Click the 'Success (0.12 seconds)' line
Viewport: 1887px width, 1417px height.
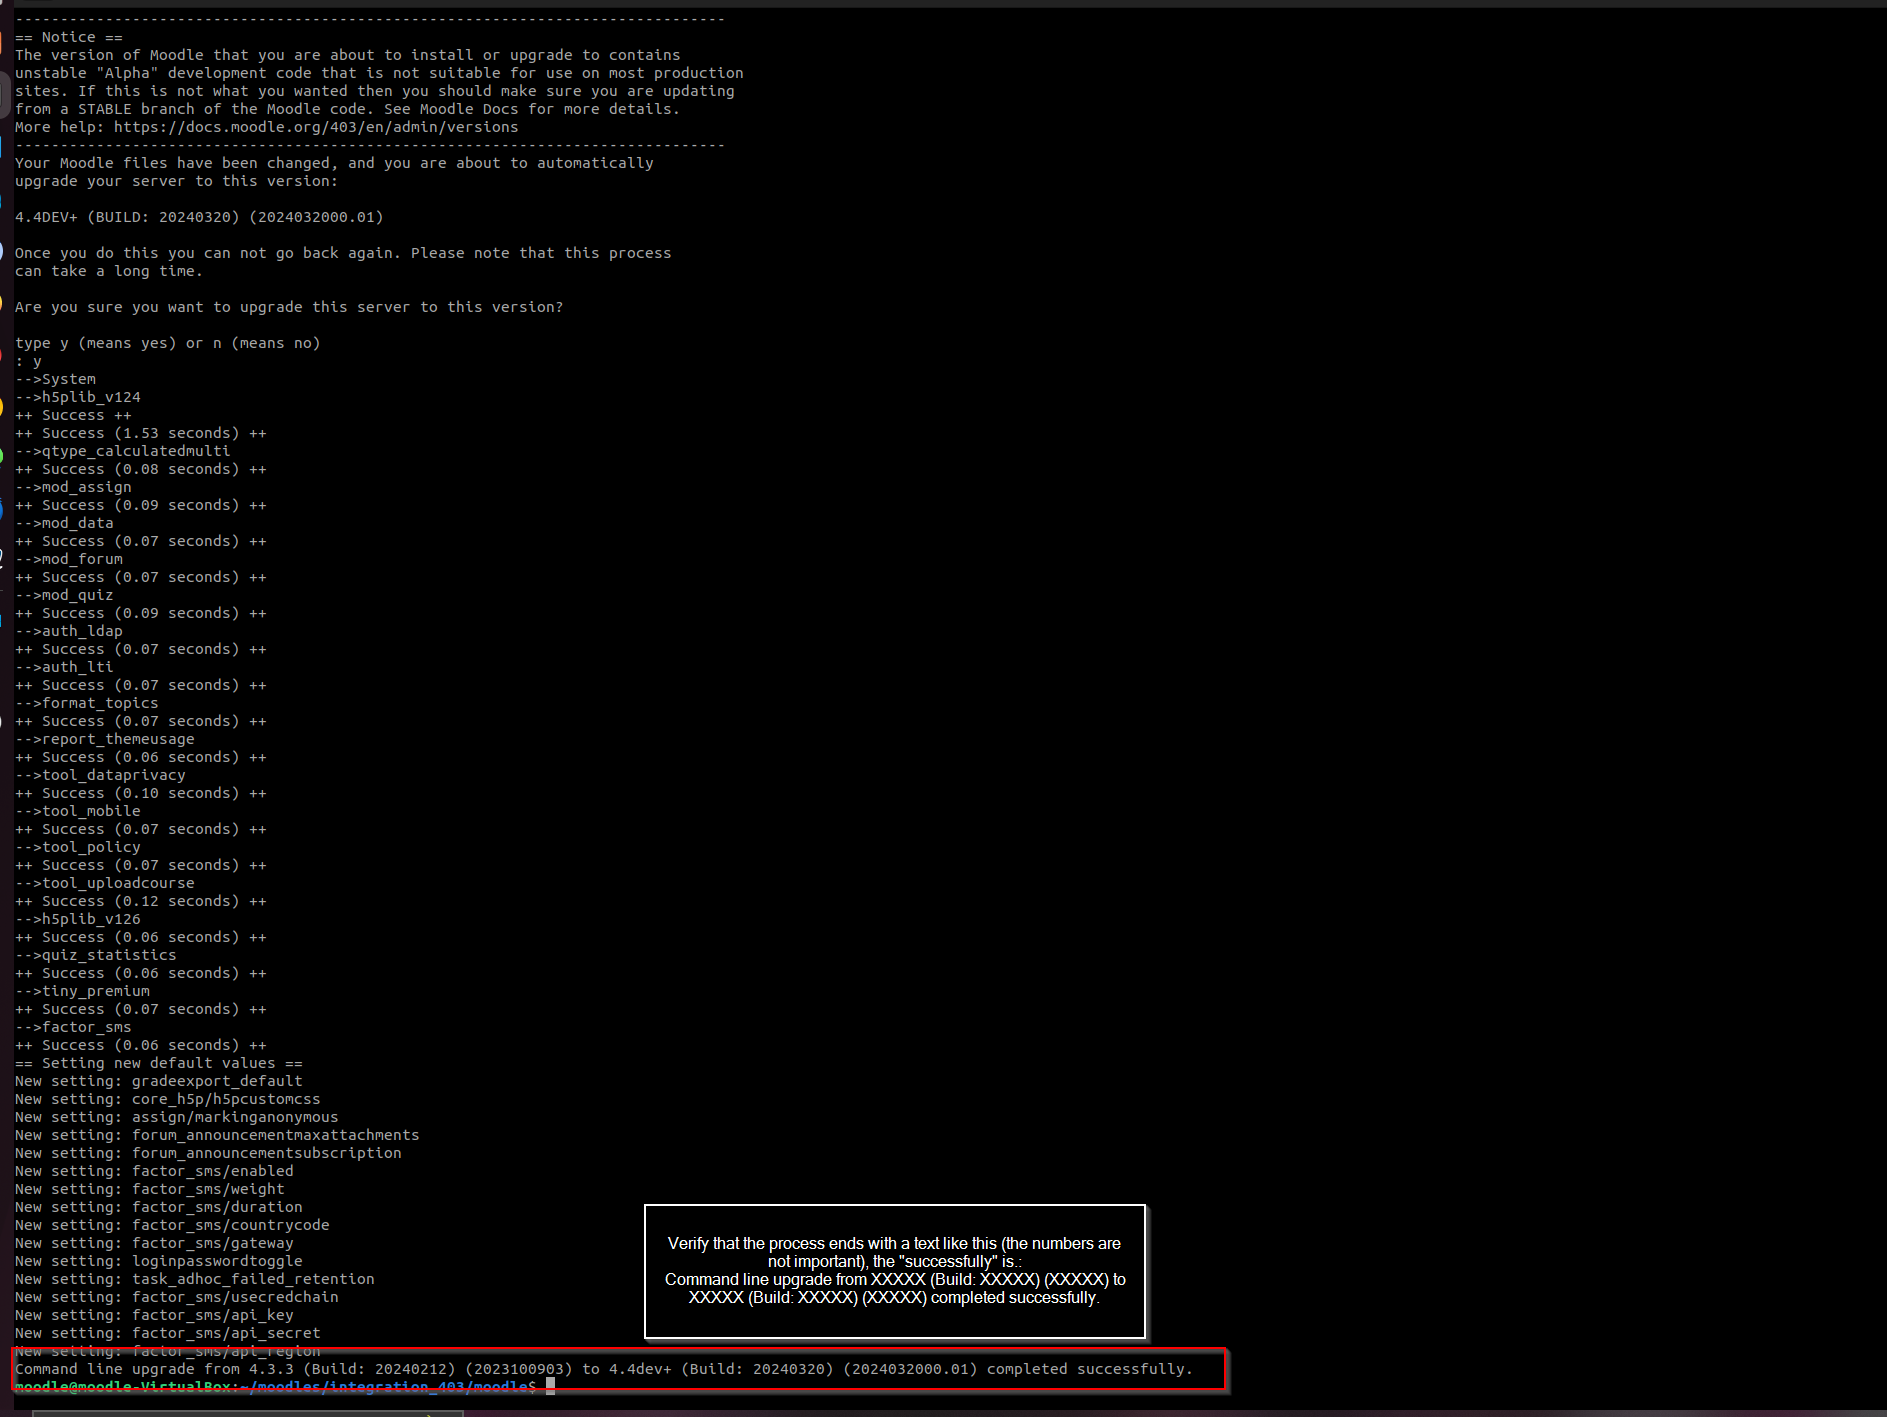pyautogui.click(x=141, y=901)
